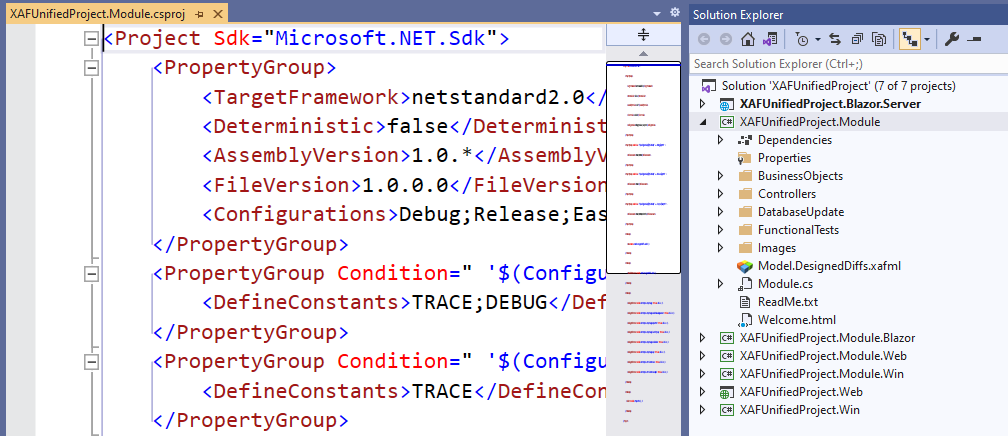
Task: Click the C# icon of XAFUnifiedProject.Module
Action: (x=726, y=122)
